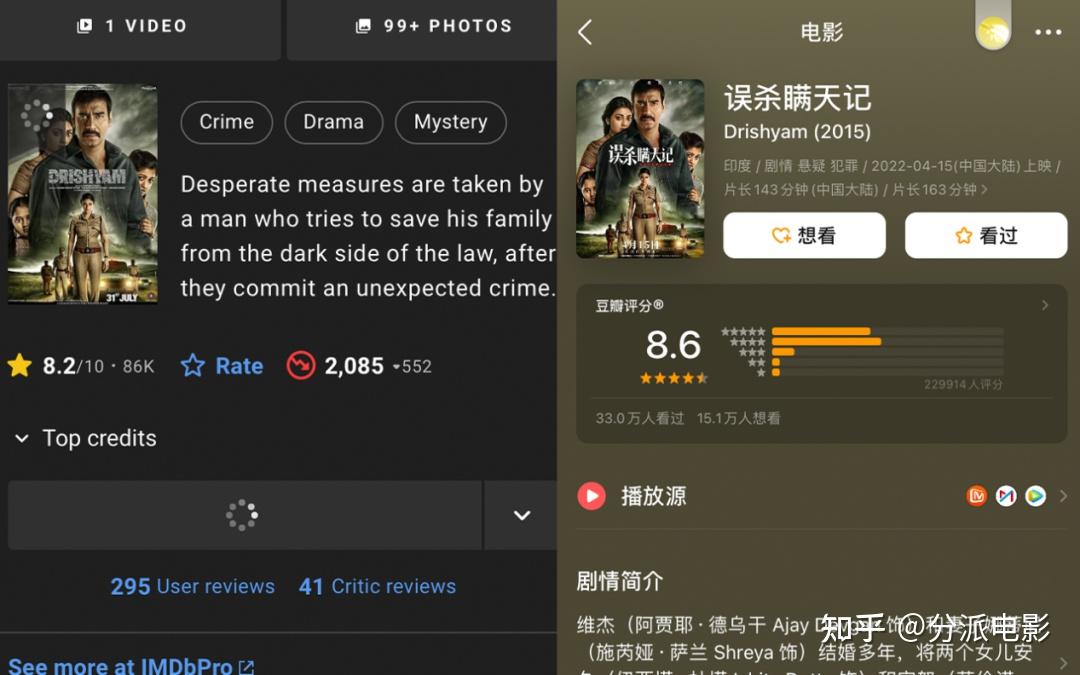The height and width of the screenshot is (675, 1080).
Task: Expand the 豆瓣评分 rating details arrow
Action: pos(1045,305)
